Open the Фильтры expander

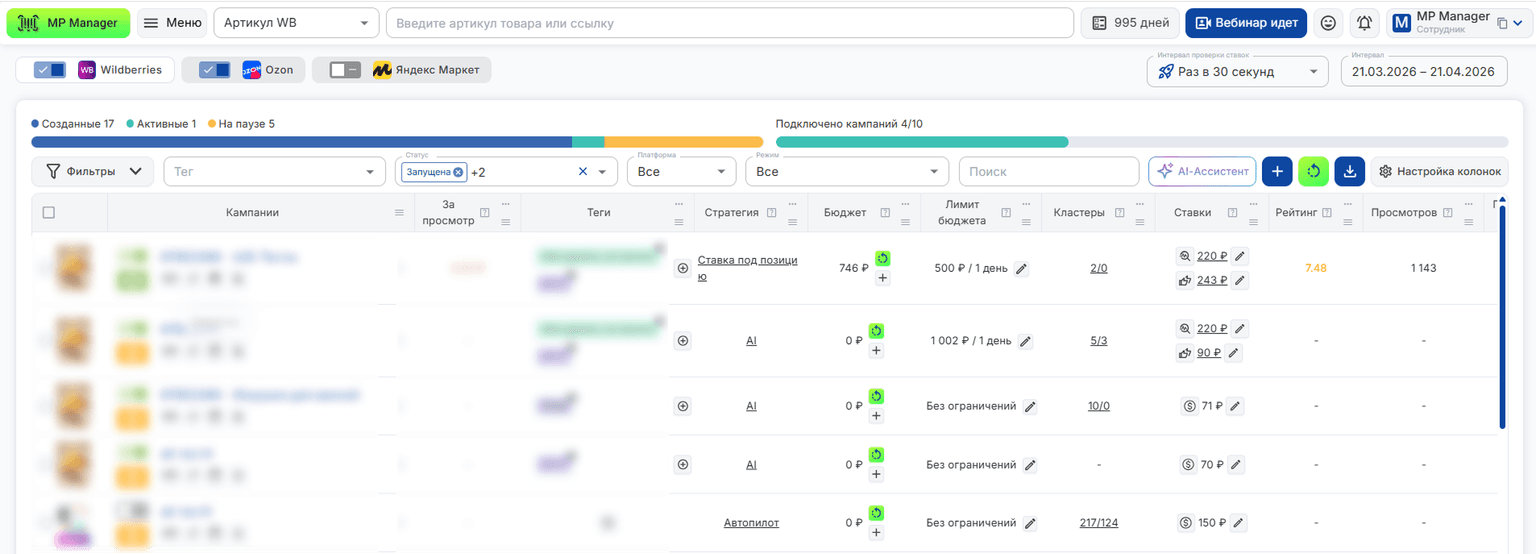click(93, 172)
